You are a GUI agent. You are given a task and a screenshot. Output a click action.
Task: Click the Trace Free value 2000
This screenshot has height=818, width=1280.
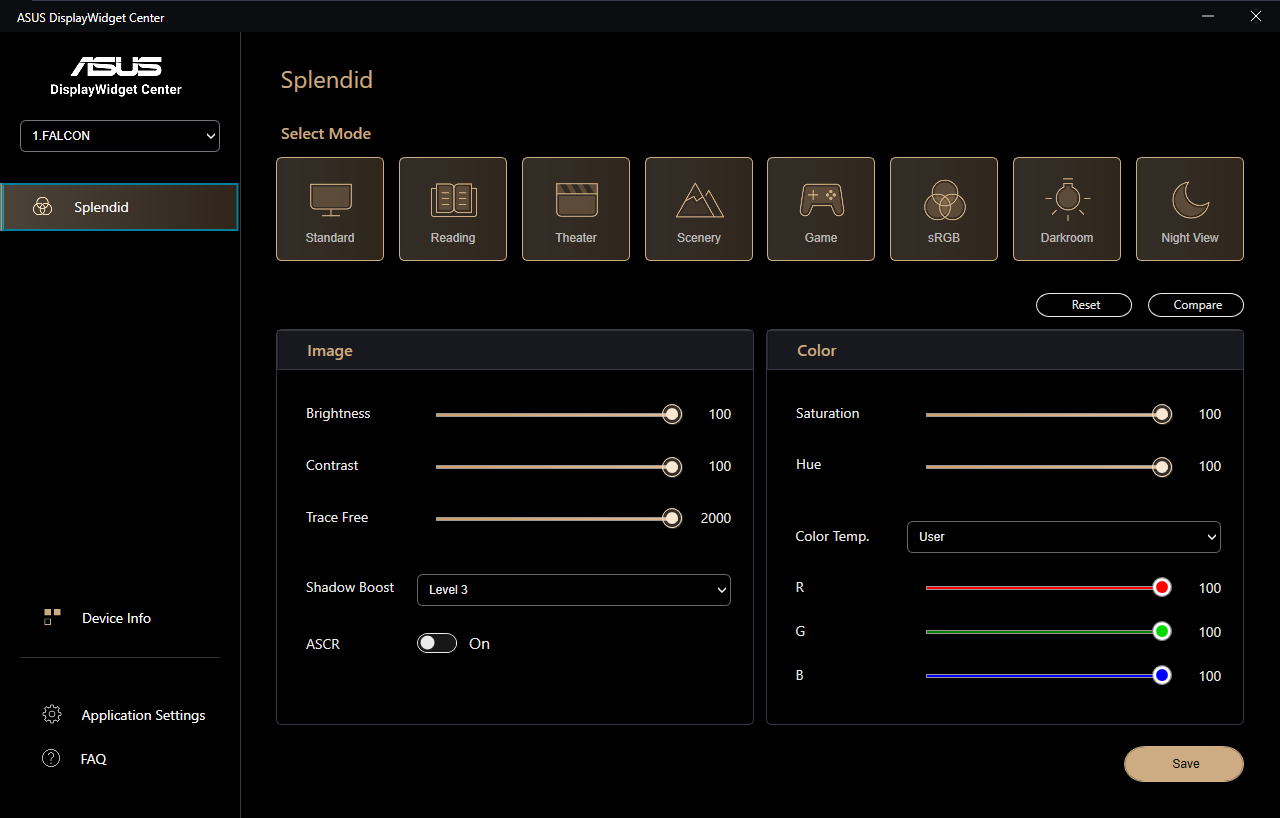click(x=716, y=518)
